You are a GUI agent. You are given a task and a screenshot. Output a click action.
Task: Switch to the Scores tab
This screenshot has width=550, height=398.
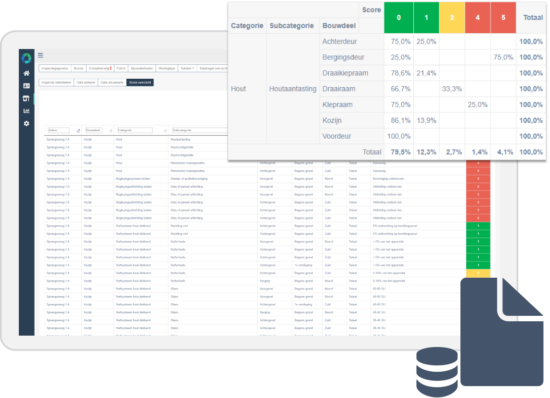78,68
